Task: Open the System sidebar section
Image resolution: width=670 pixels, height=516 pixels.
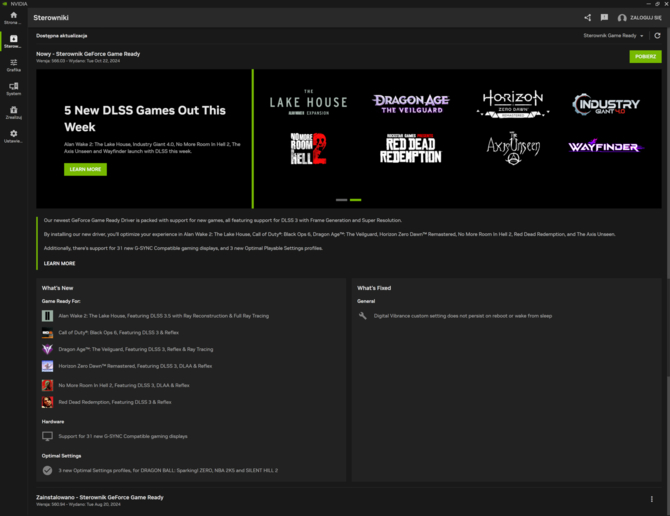Action: (x=13, y=89)
